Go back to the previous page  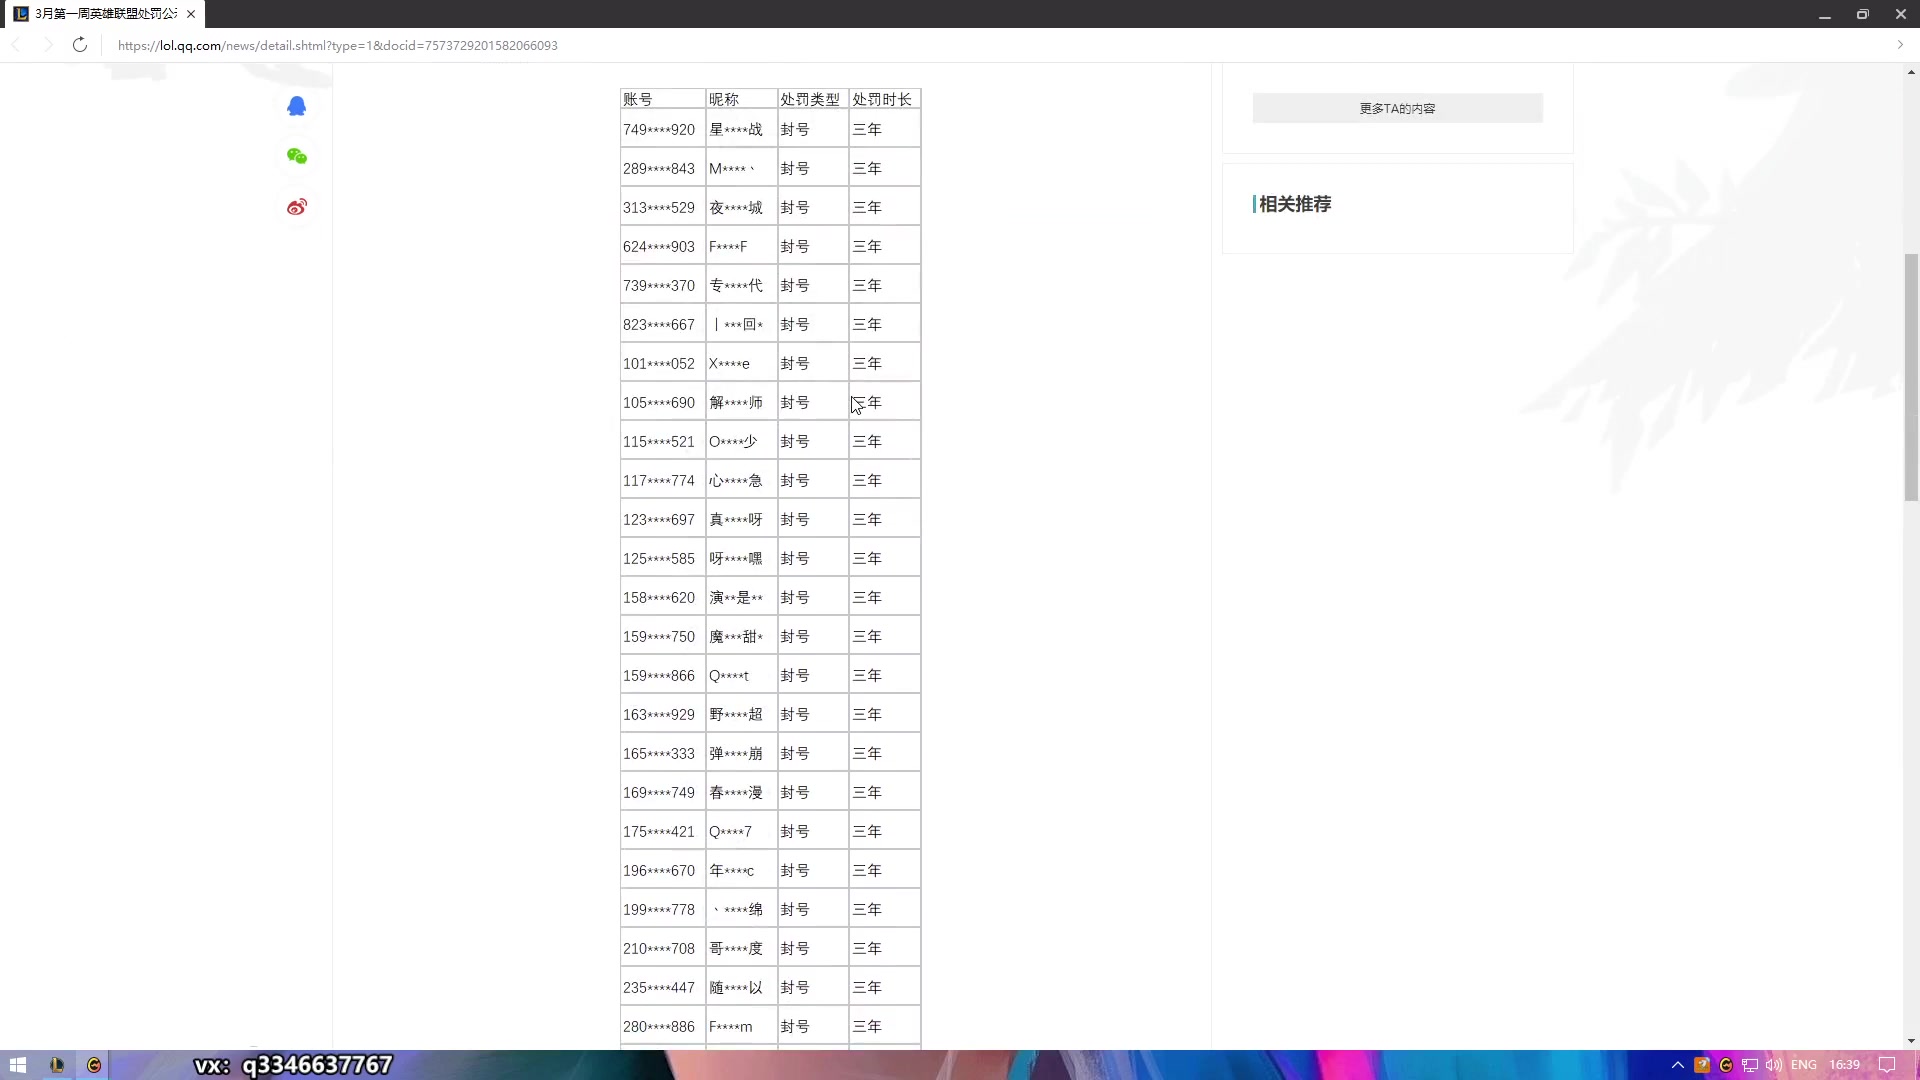pos(16,45)
